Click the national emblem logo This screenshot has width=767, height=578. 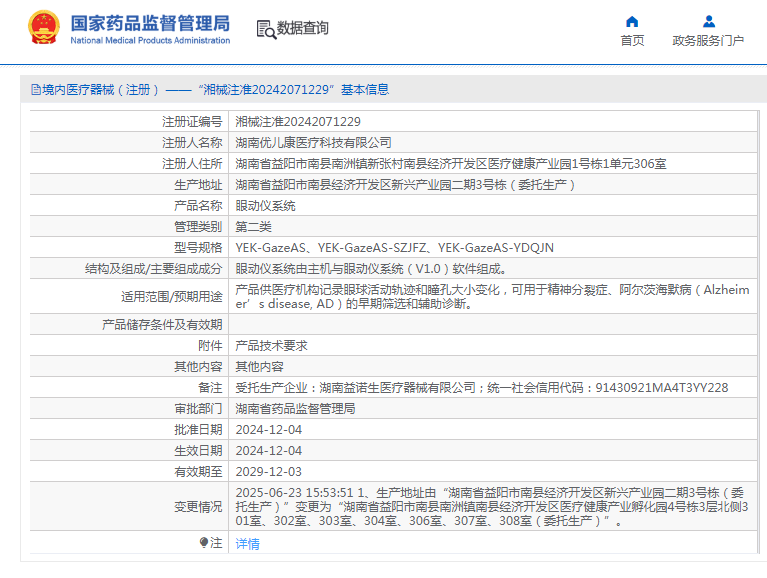tap(44, 27)
